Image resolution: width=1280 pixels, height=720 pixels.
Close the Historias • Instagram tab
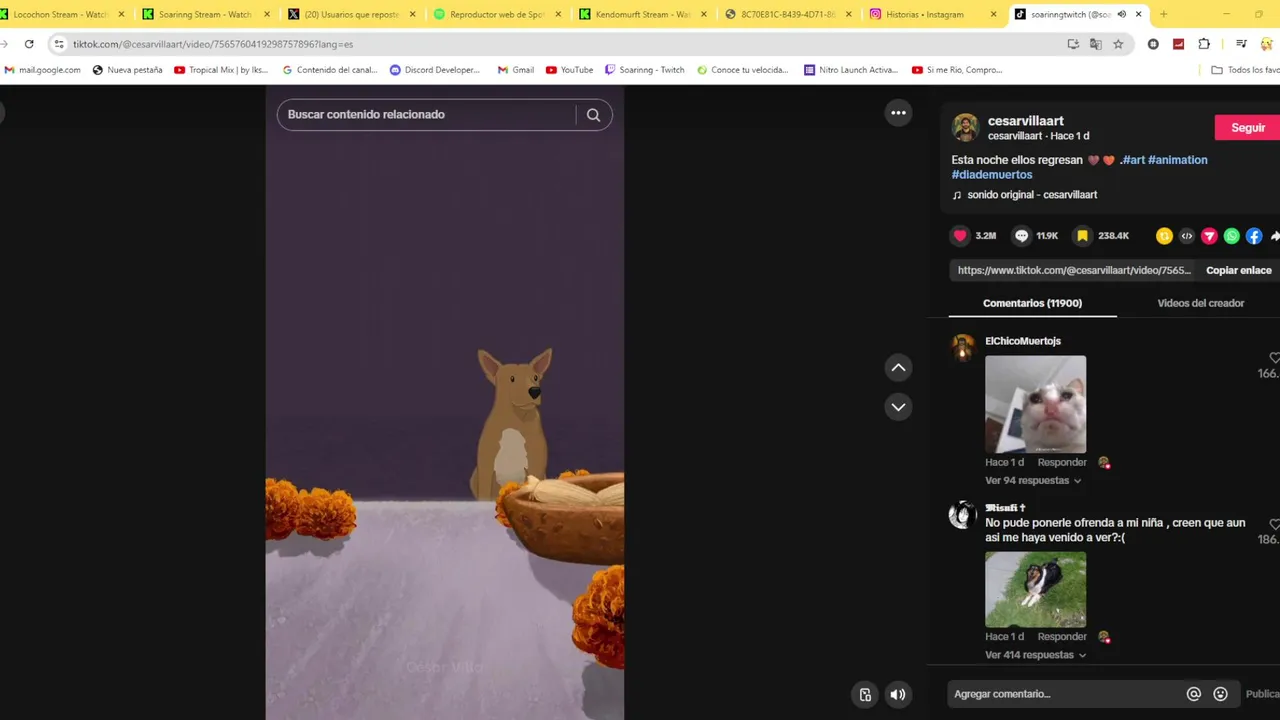pos(993,14)
